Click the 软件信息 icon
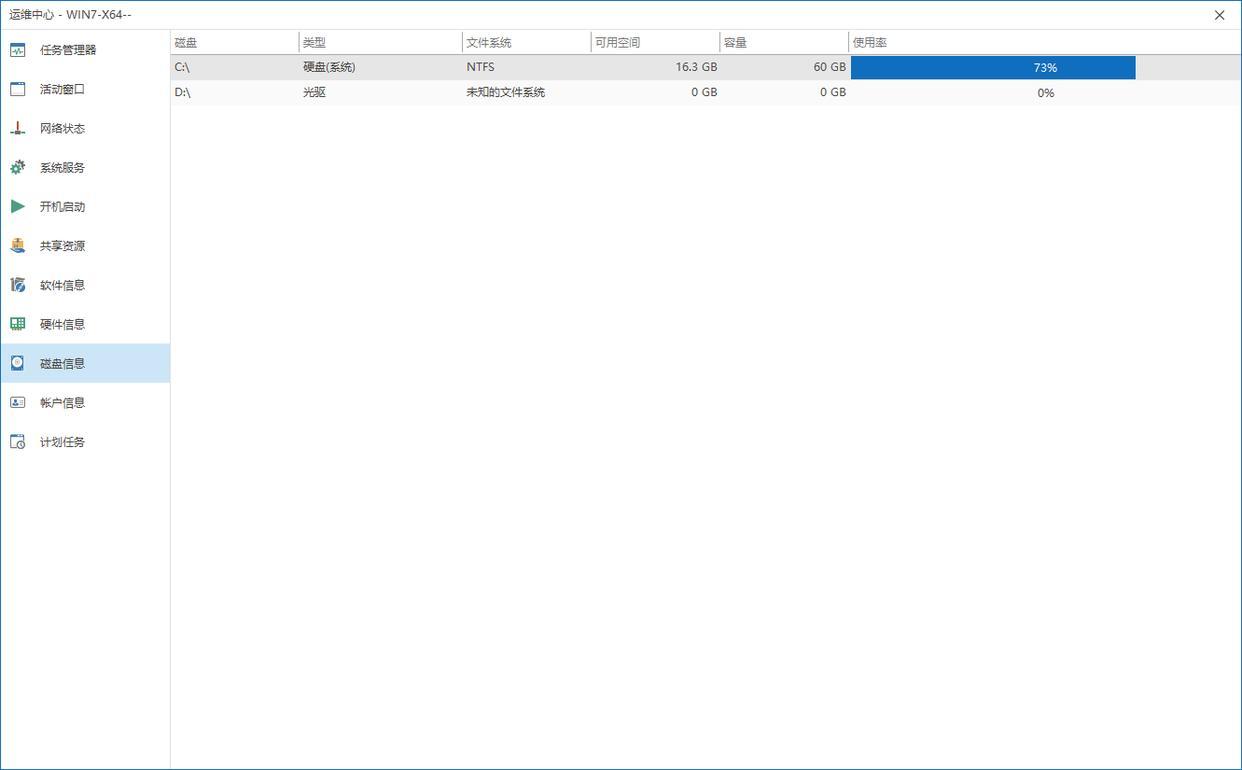 [x=17, y=285]
